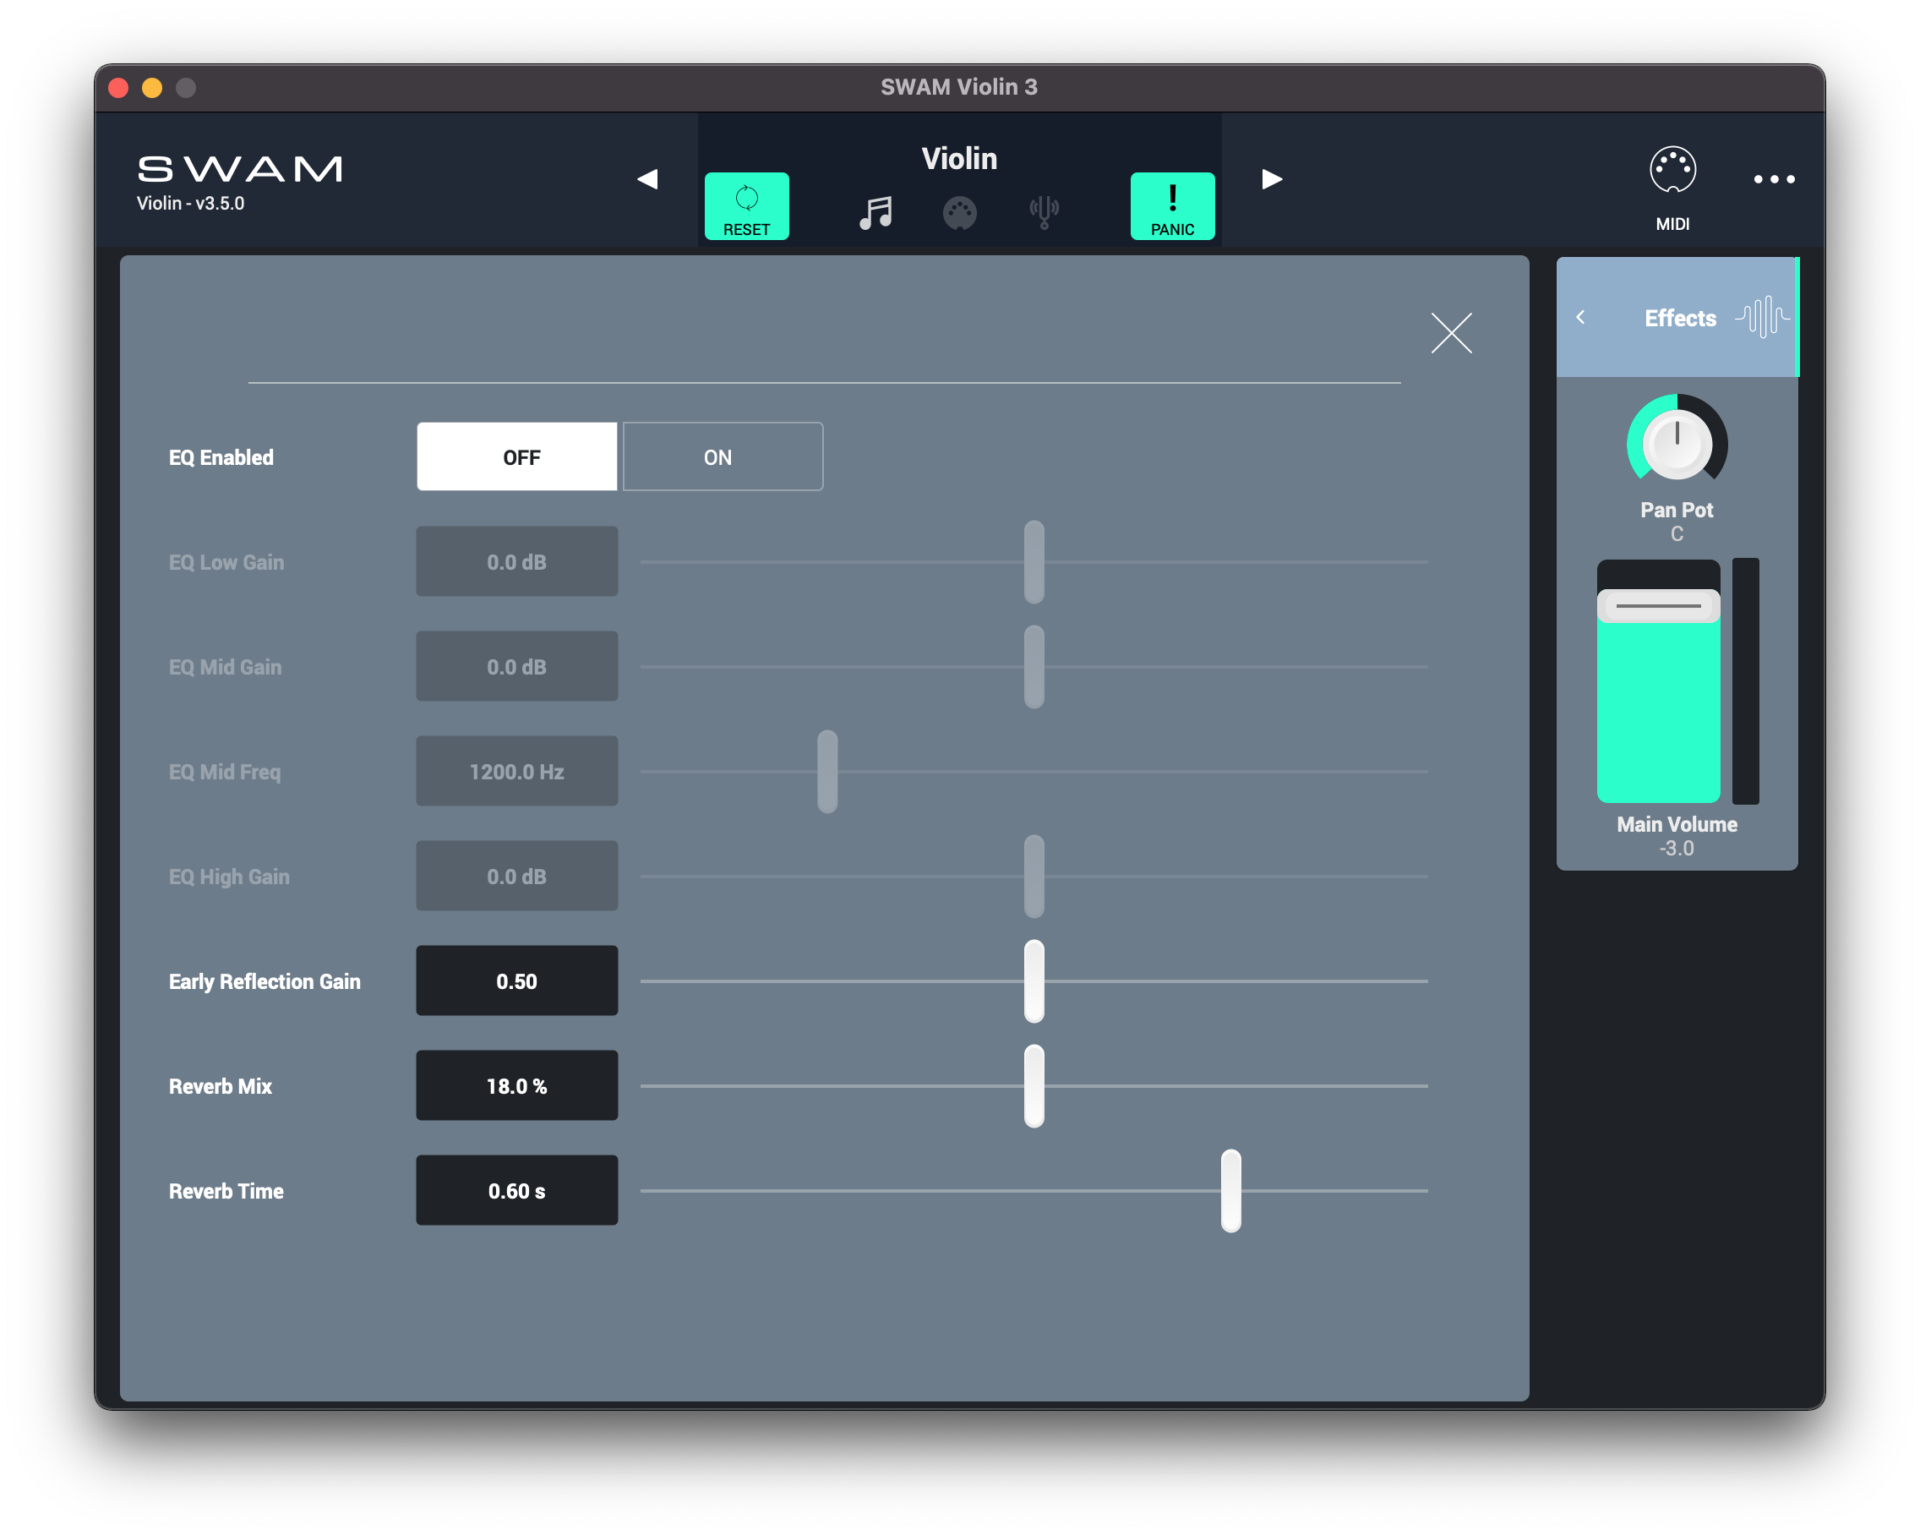Navigate to next page with right arrow

click(x=1271, y=179)
